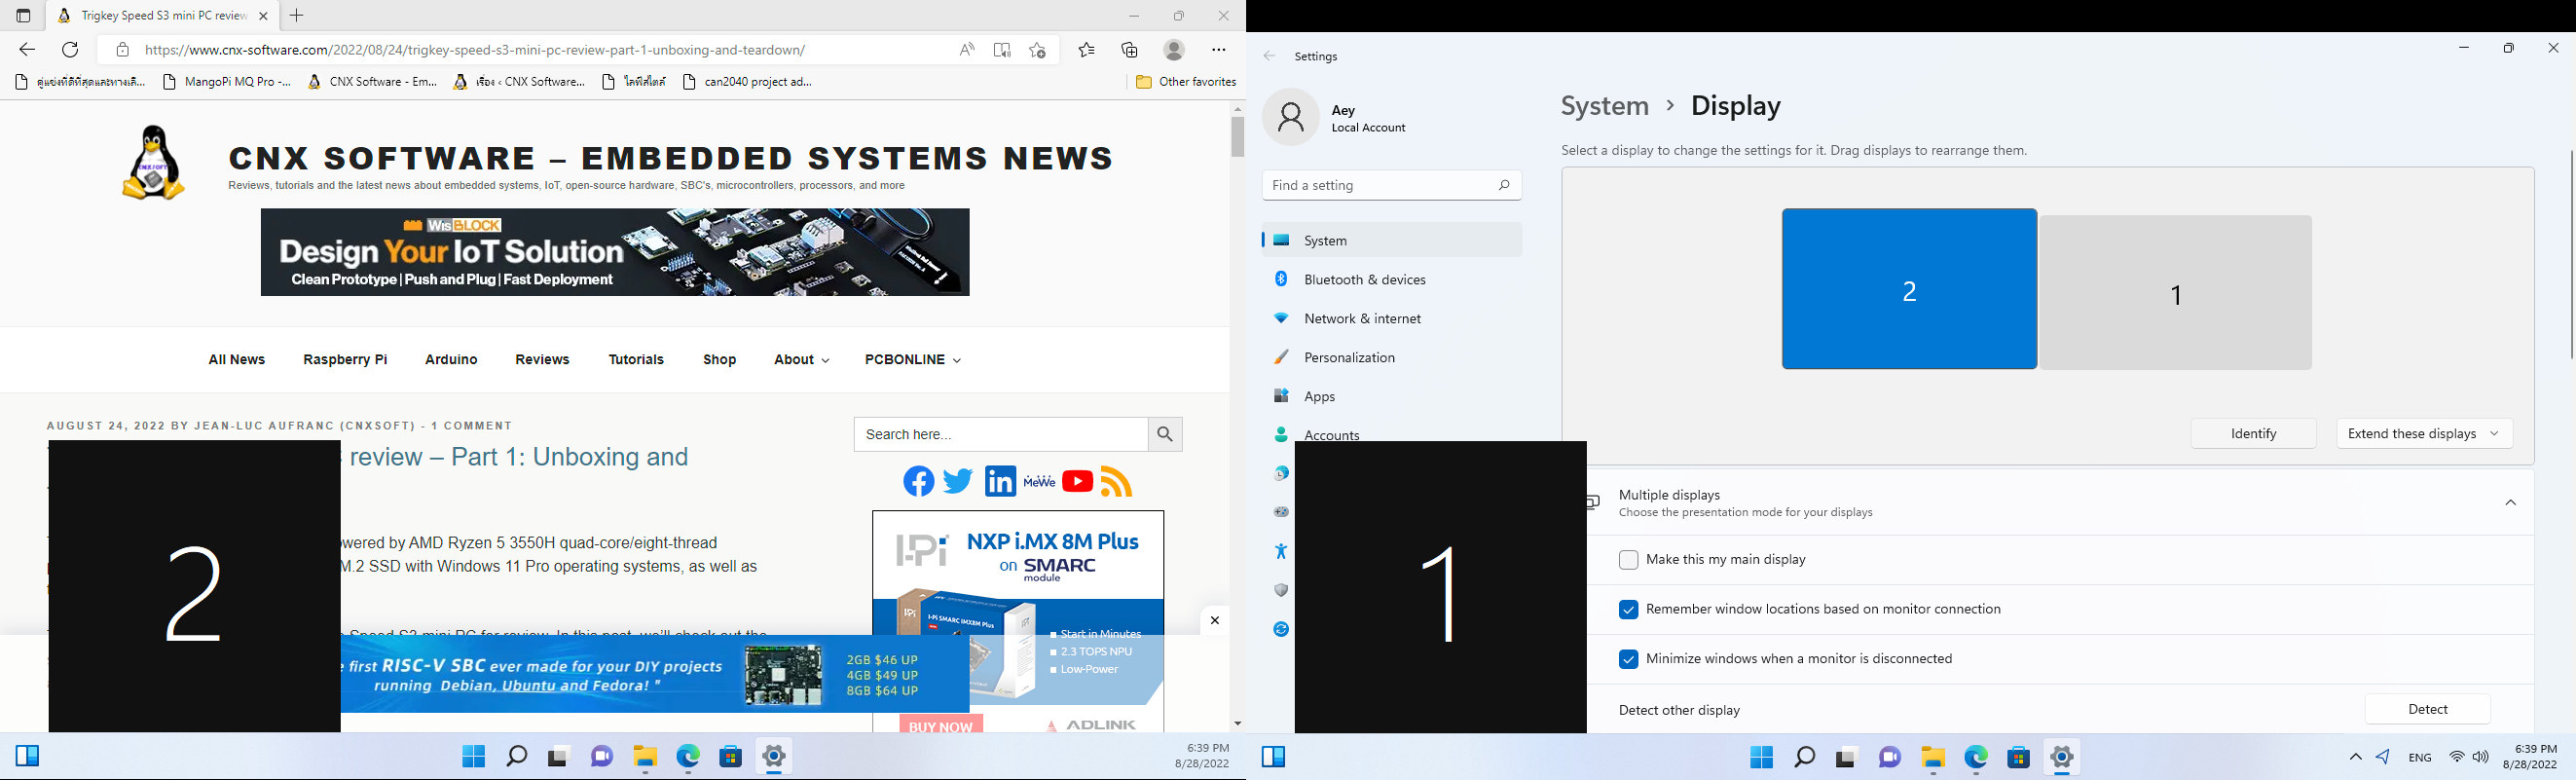Open Edge tab actions menu icon
The width and height of the screenshot is (2576, 780).
pyautogui.click(x=24, y=16)
